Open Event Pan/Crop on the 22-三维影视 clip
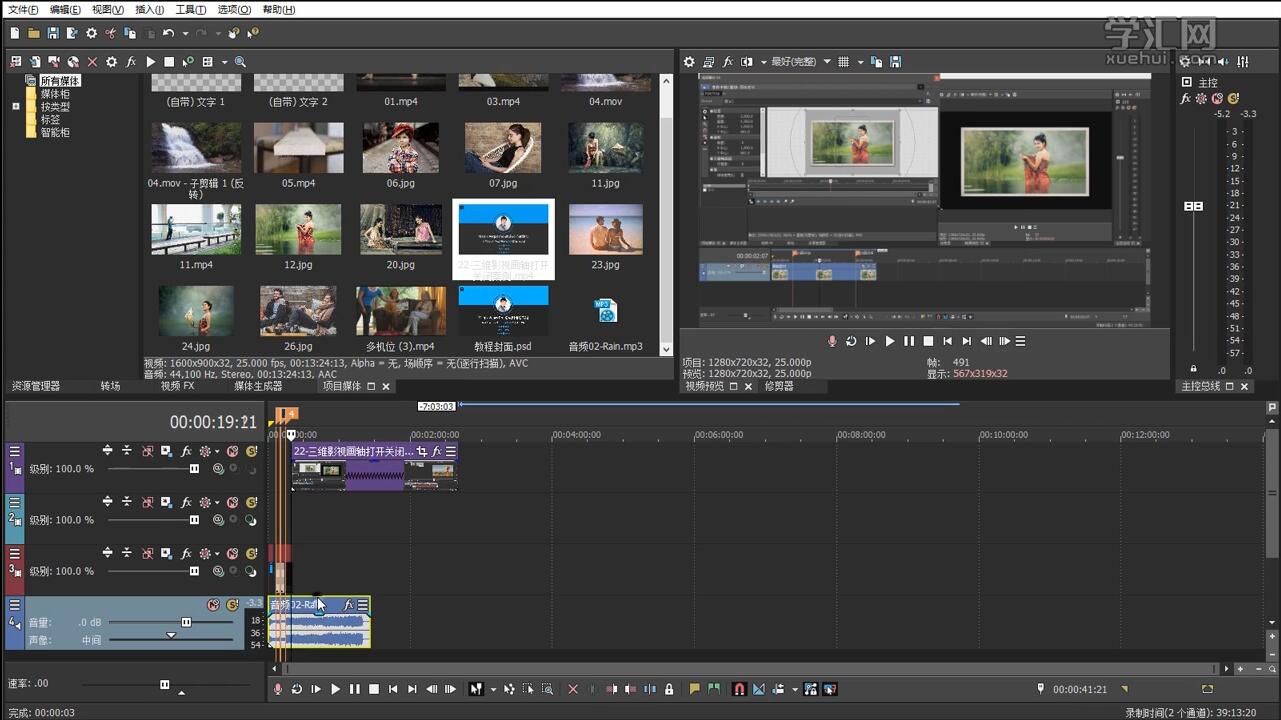 pyautogui.click(x=422, y=452)
